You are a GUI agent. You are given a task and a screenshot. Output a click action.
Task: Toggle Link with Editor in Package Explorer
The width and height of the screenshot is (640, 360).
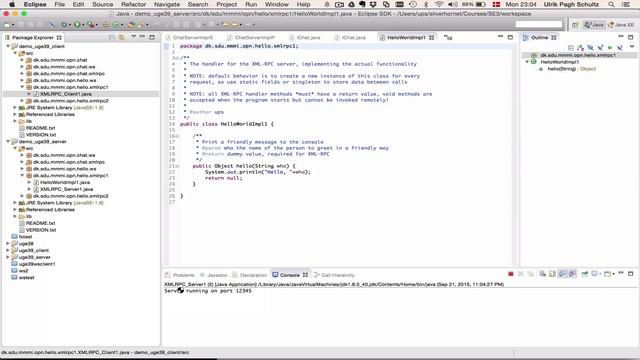[122, 37]
